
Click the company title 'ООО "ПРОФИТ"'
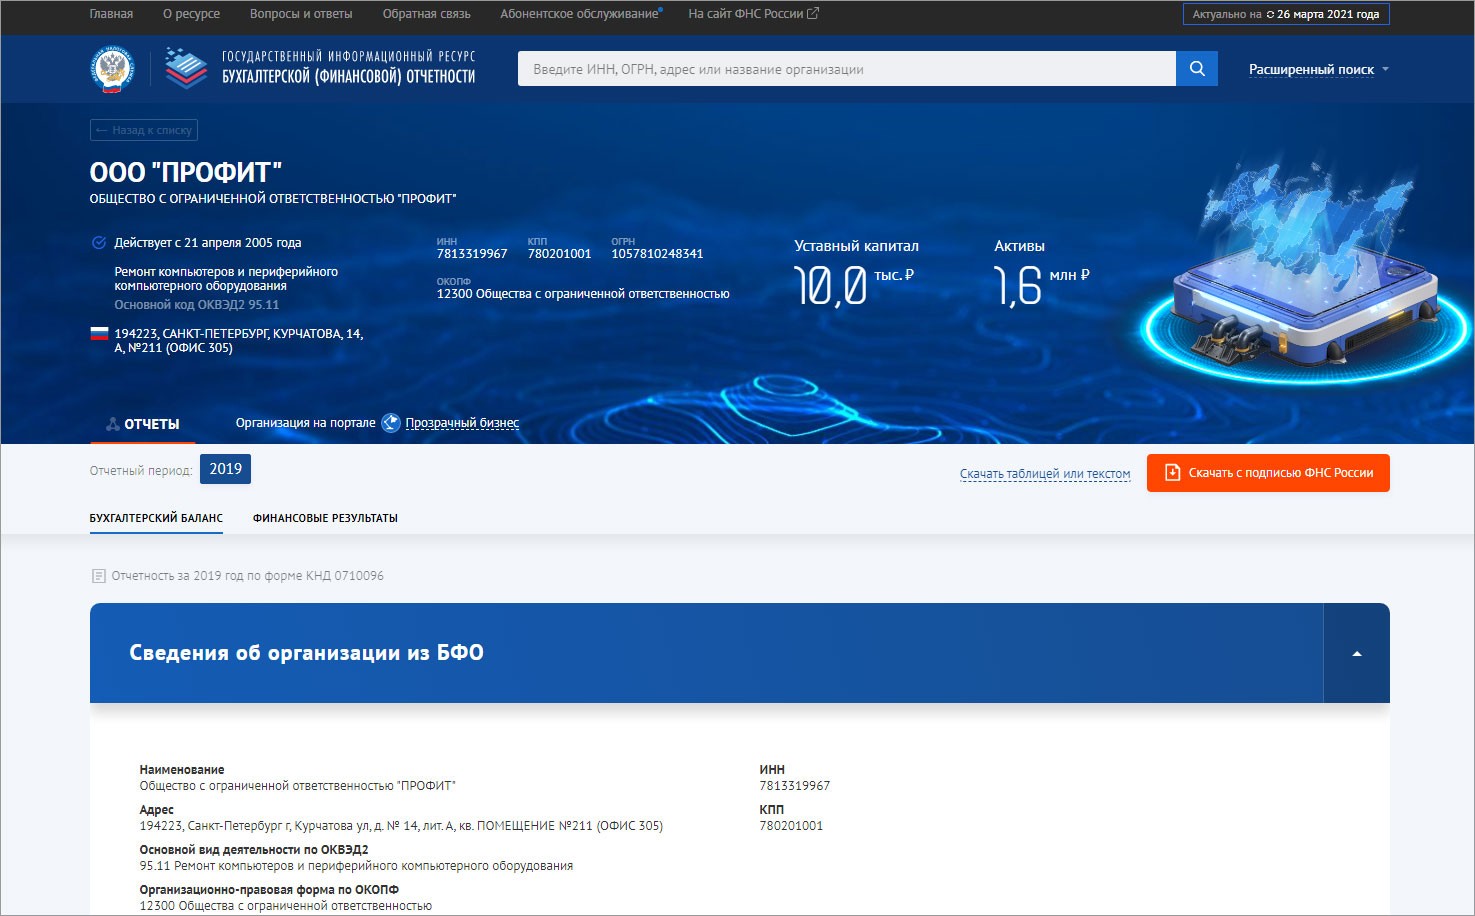pyautogui.click(x=186, y=172)
